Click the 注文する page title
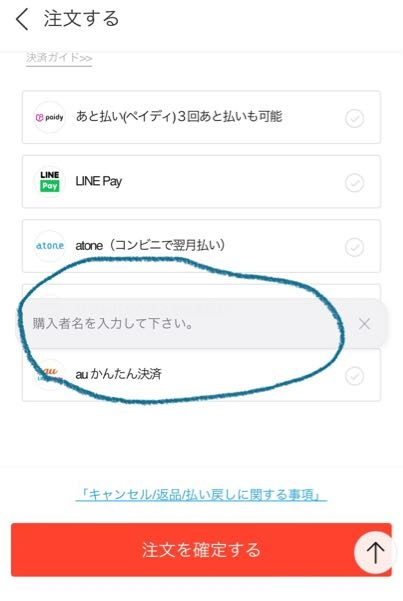This screenshot has width=403, height=601. point(81,18)
